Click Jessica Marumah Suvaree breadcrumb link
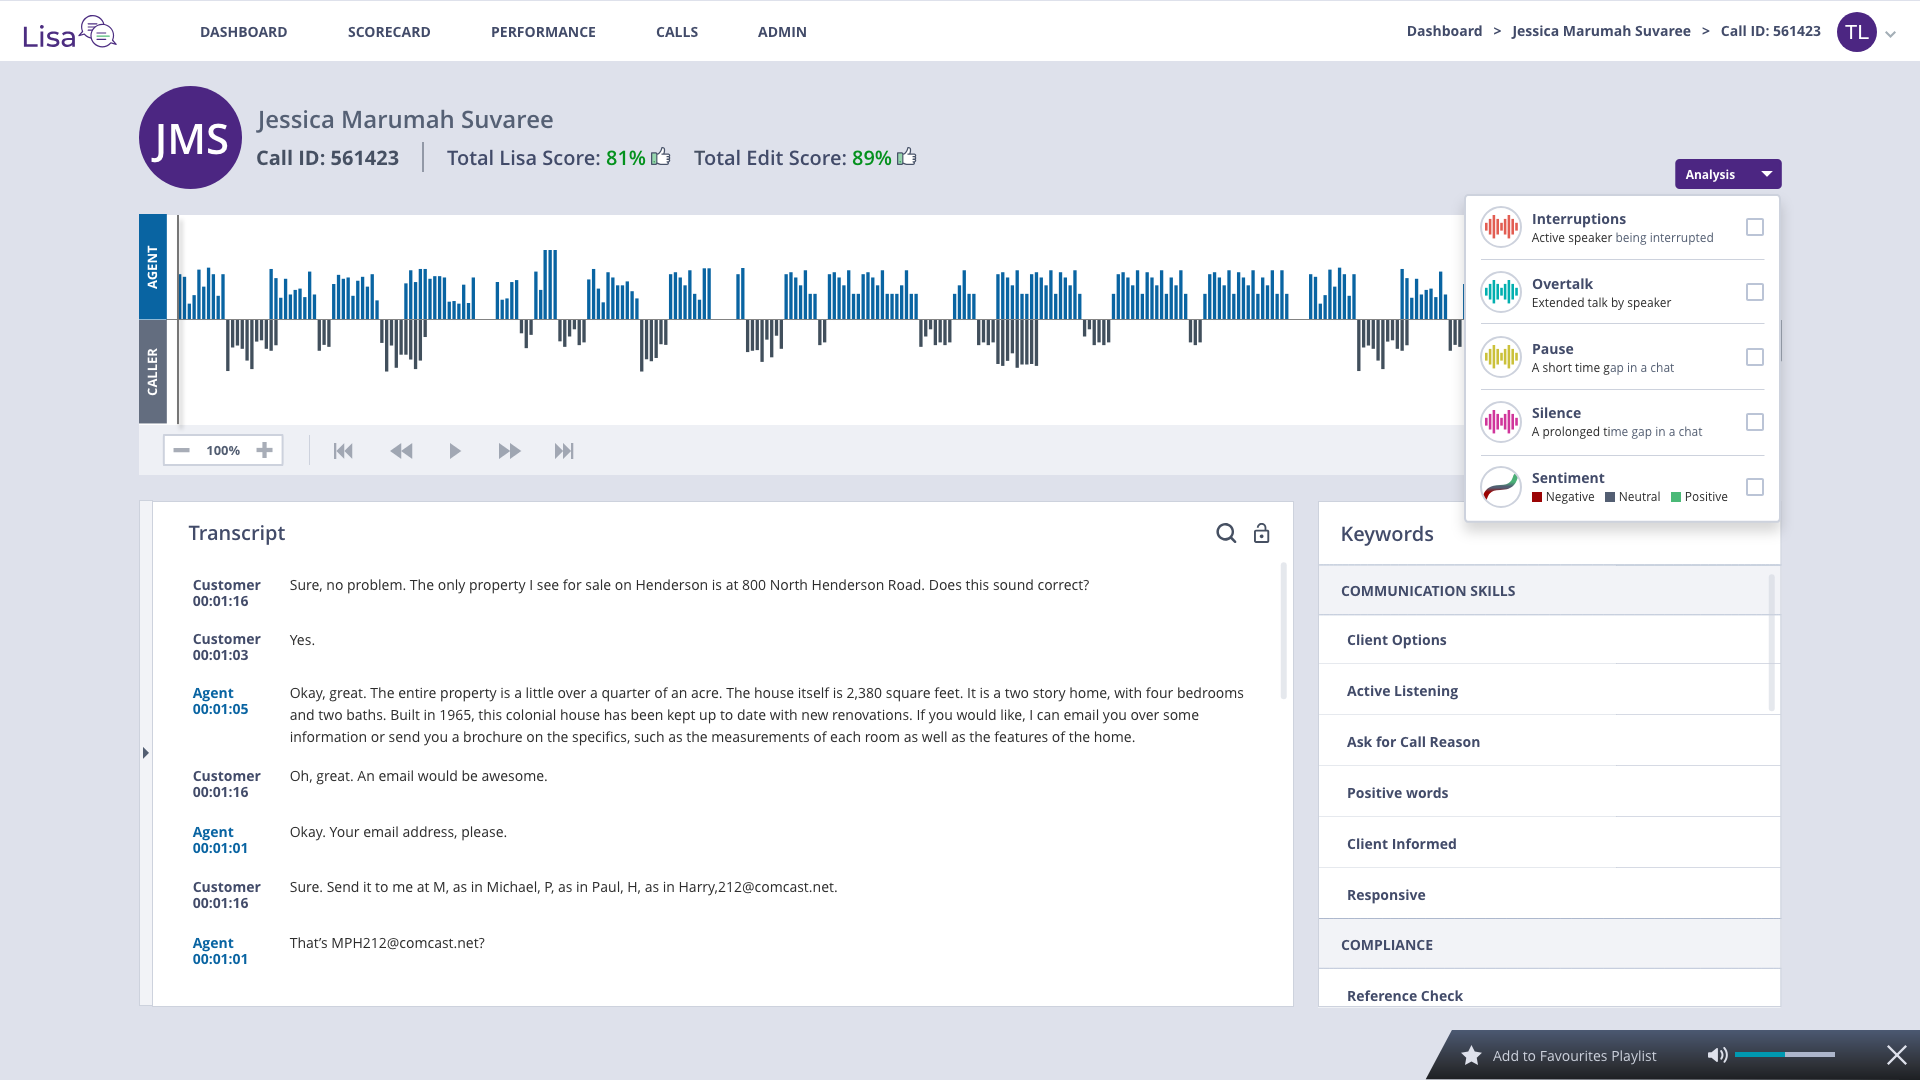1920x1080 pixels. pyautogui.click(x=1601, y=31)
